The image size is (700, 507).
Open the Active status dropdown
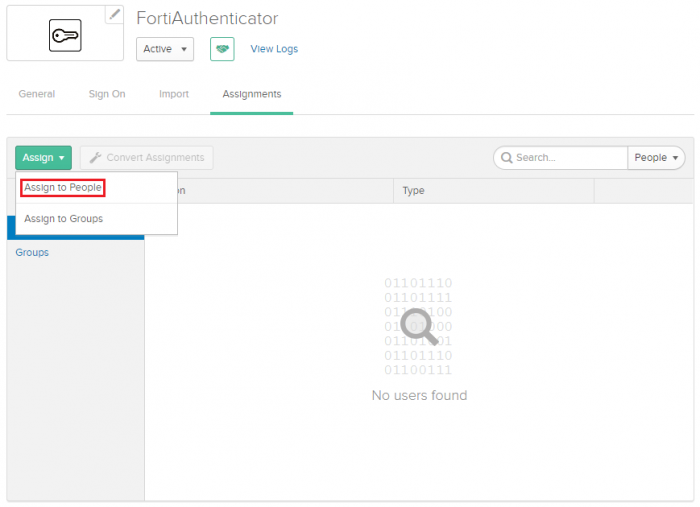pos(165,49)
